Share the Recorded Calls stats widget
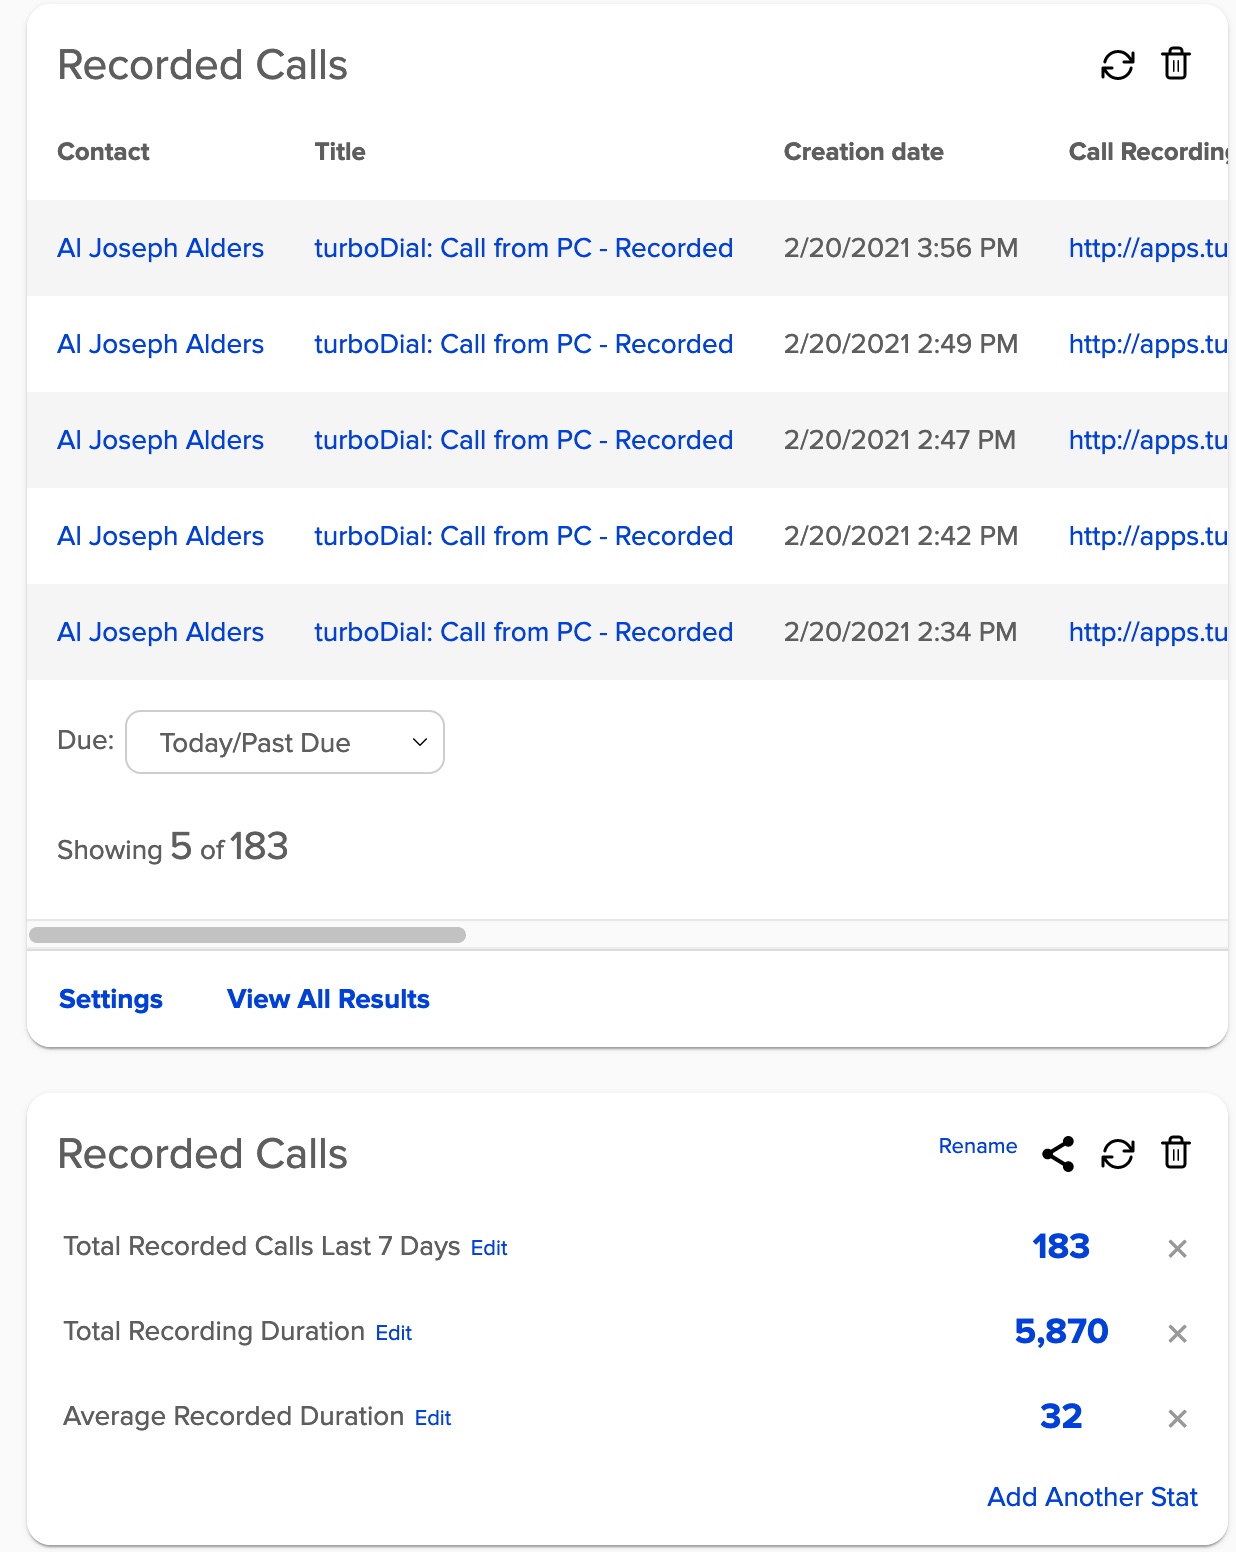The width and height of the screenshot is (1236, 1552). click(1059, 1153)
